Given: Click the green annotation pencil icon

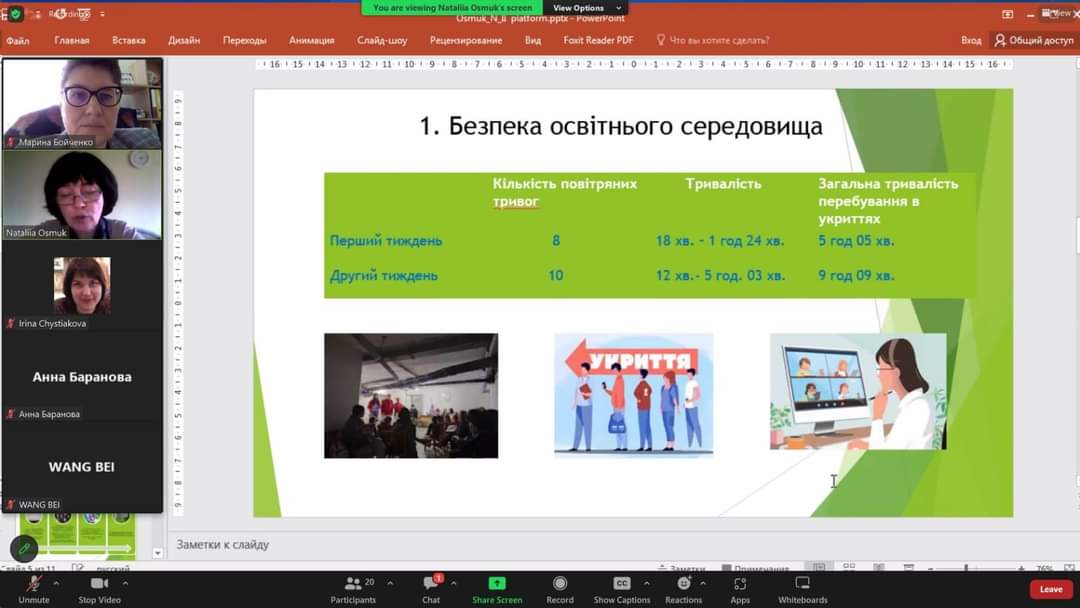Looking at the screenshot, I should tap(24, 549).
